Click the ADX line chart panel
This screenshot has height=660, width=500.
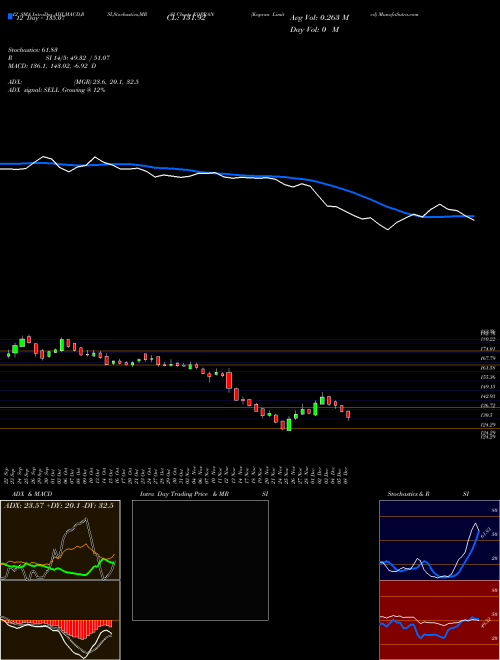[x=60, y=540]
